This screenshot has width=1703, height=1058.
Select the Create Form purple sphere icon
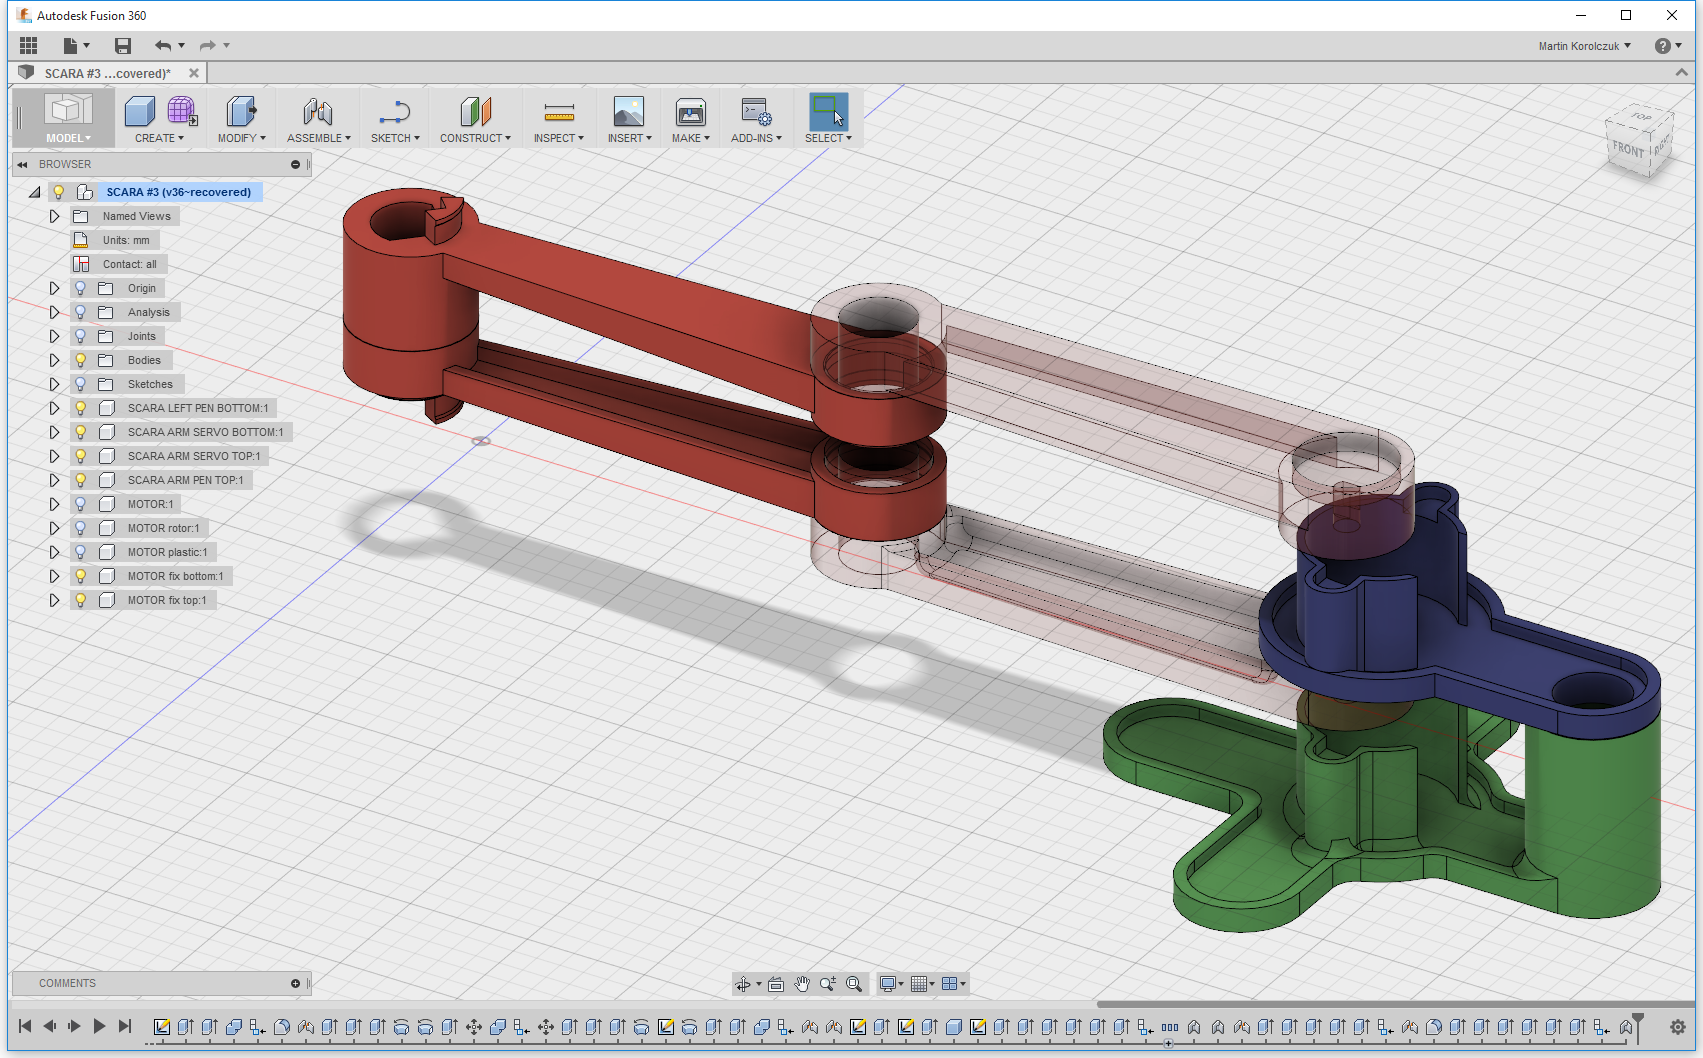tap(182, 111)
